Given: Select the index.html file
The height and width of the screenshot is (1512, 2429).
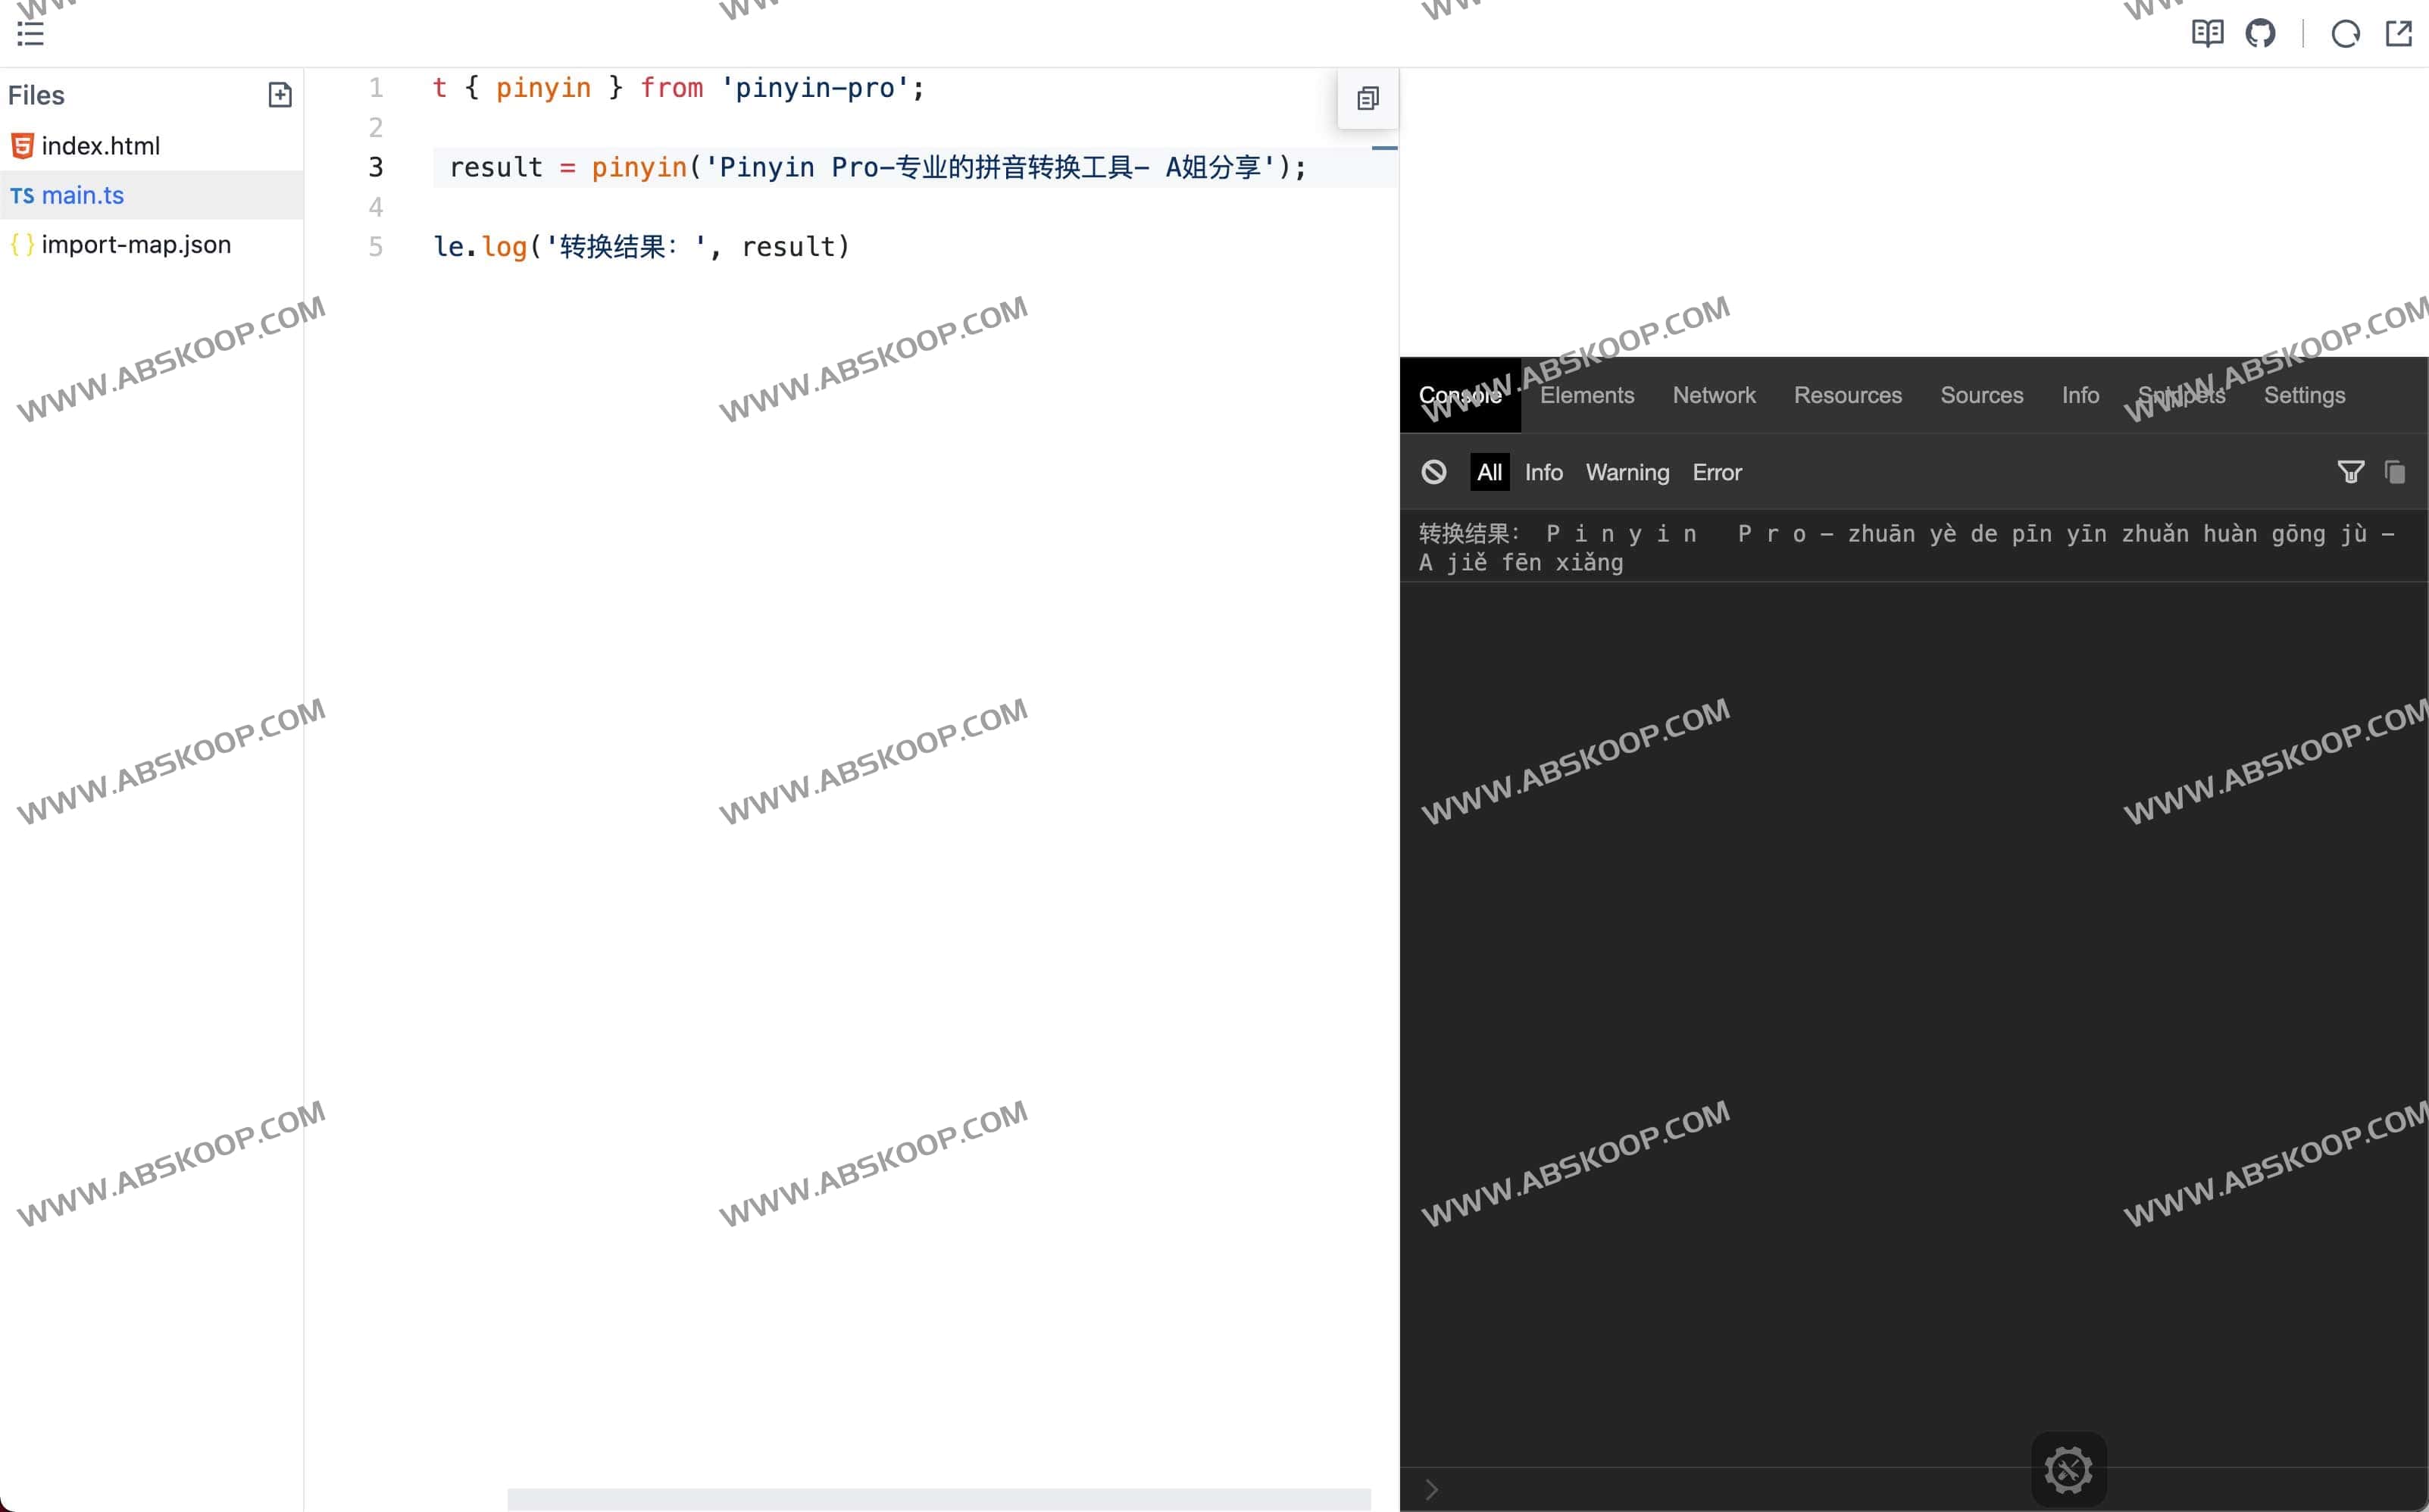Looking at the screenshot, I should [x=101, y=145].
